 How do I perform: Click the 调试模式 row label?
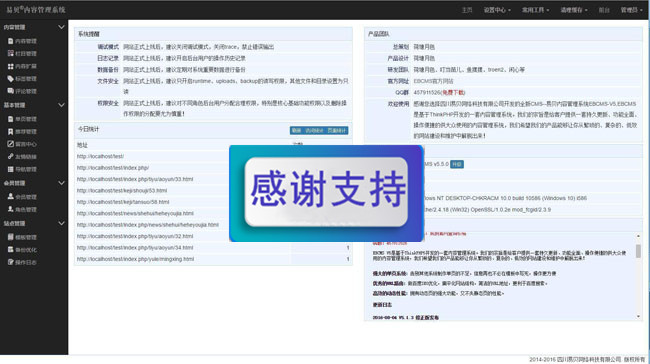click(108, 47)
